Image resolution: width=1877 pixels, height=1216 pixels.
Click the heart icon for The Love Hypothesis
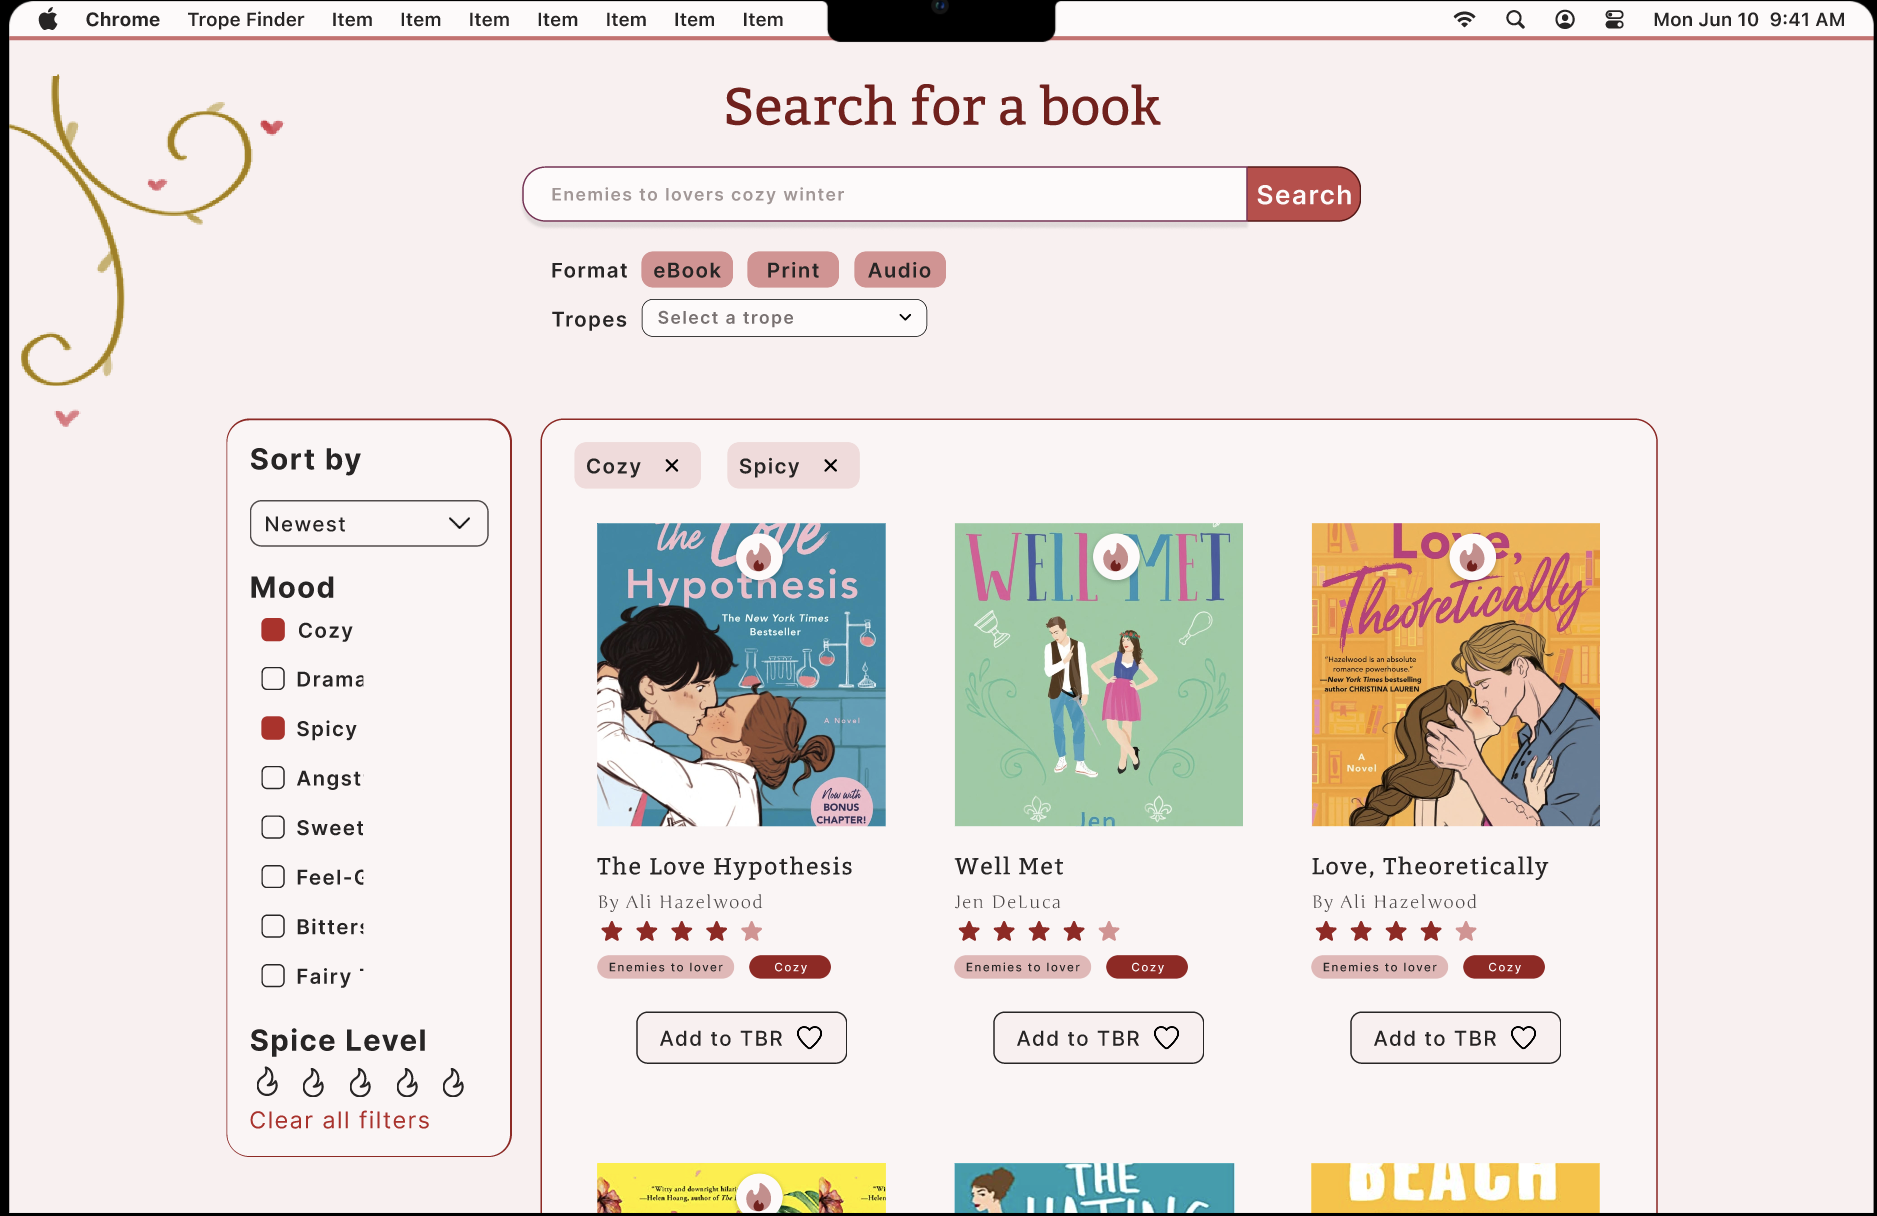tap(810, 1038)
